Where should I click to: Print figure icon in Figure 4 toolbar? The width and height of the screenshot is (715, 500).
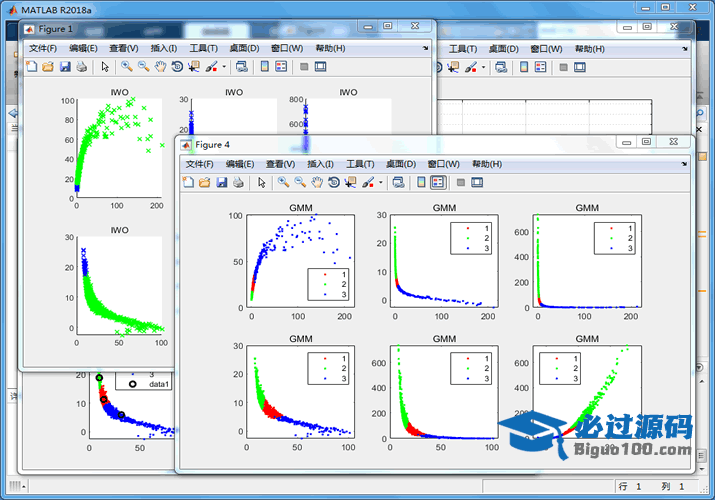point(238,182)
